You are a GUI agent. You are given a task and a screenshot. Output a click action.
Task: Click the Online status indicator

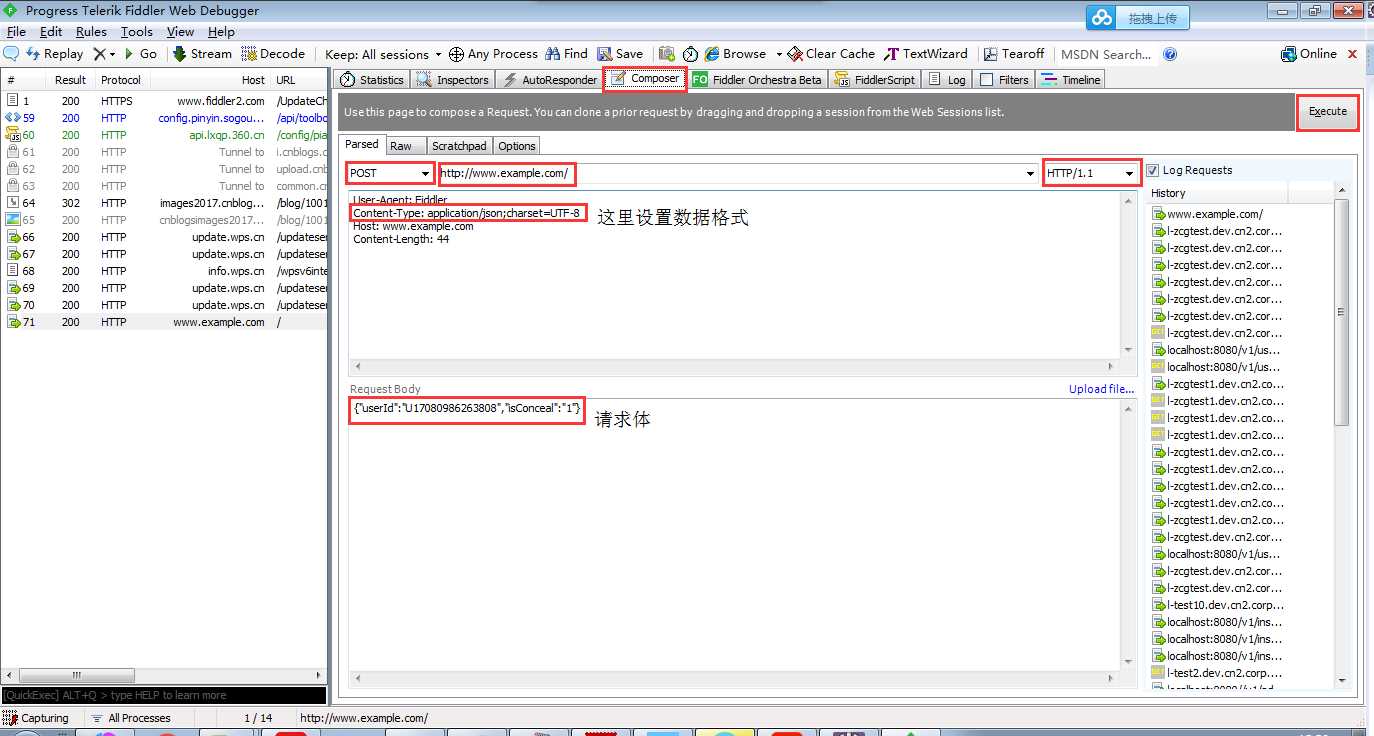click(x=1309, y=54)
